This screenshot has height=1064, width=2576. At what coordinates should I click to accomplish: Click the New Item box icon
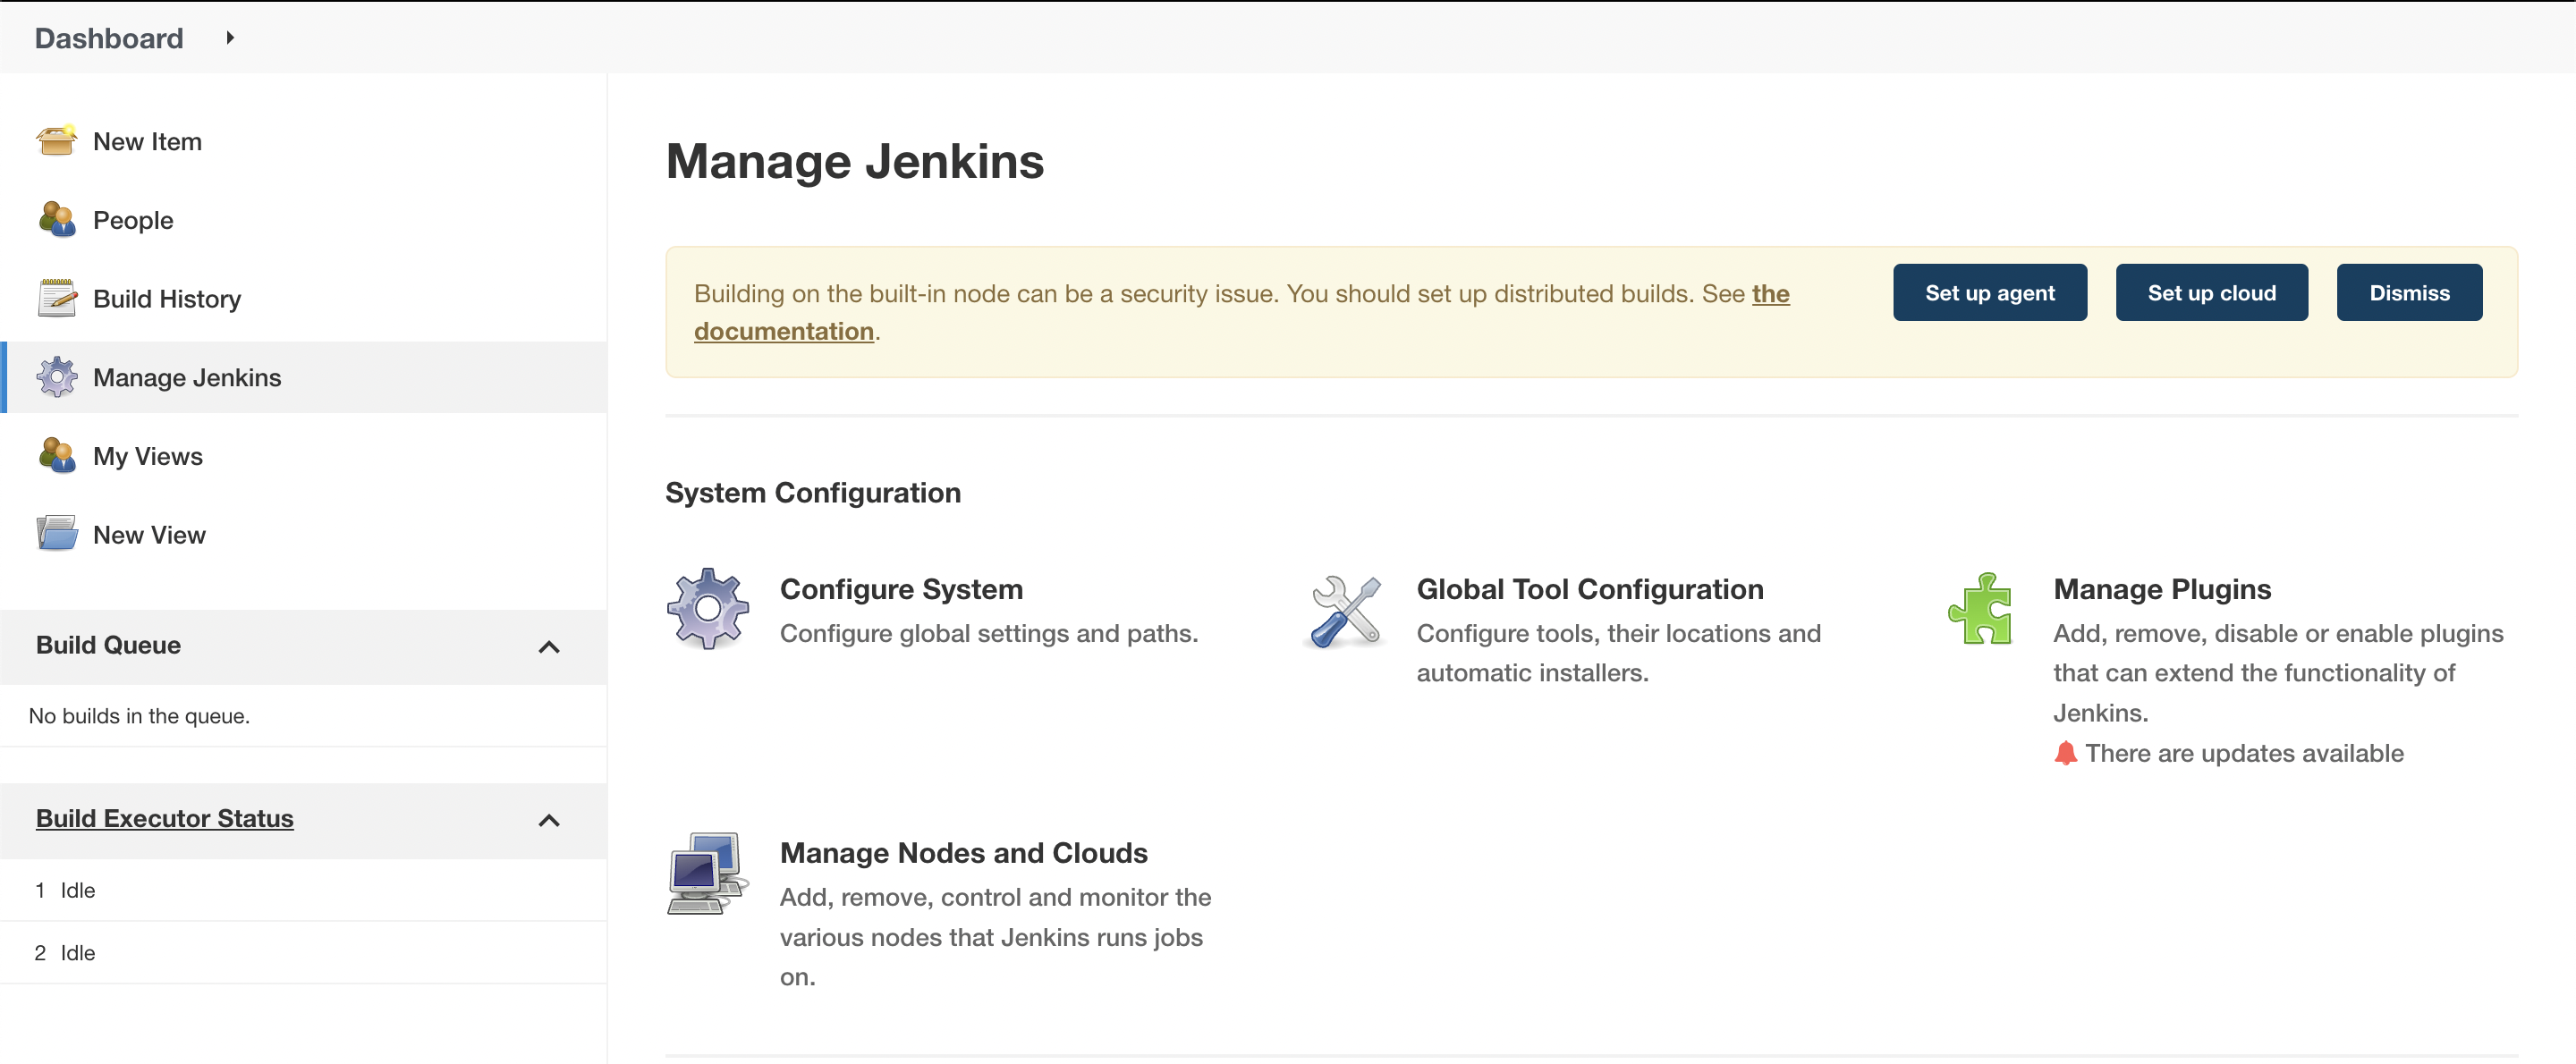[56, 141]
